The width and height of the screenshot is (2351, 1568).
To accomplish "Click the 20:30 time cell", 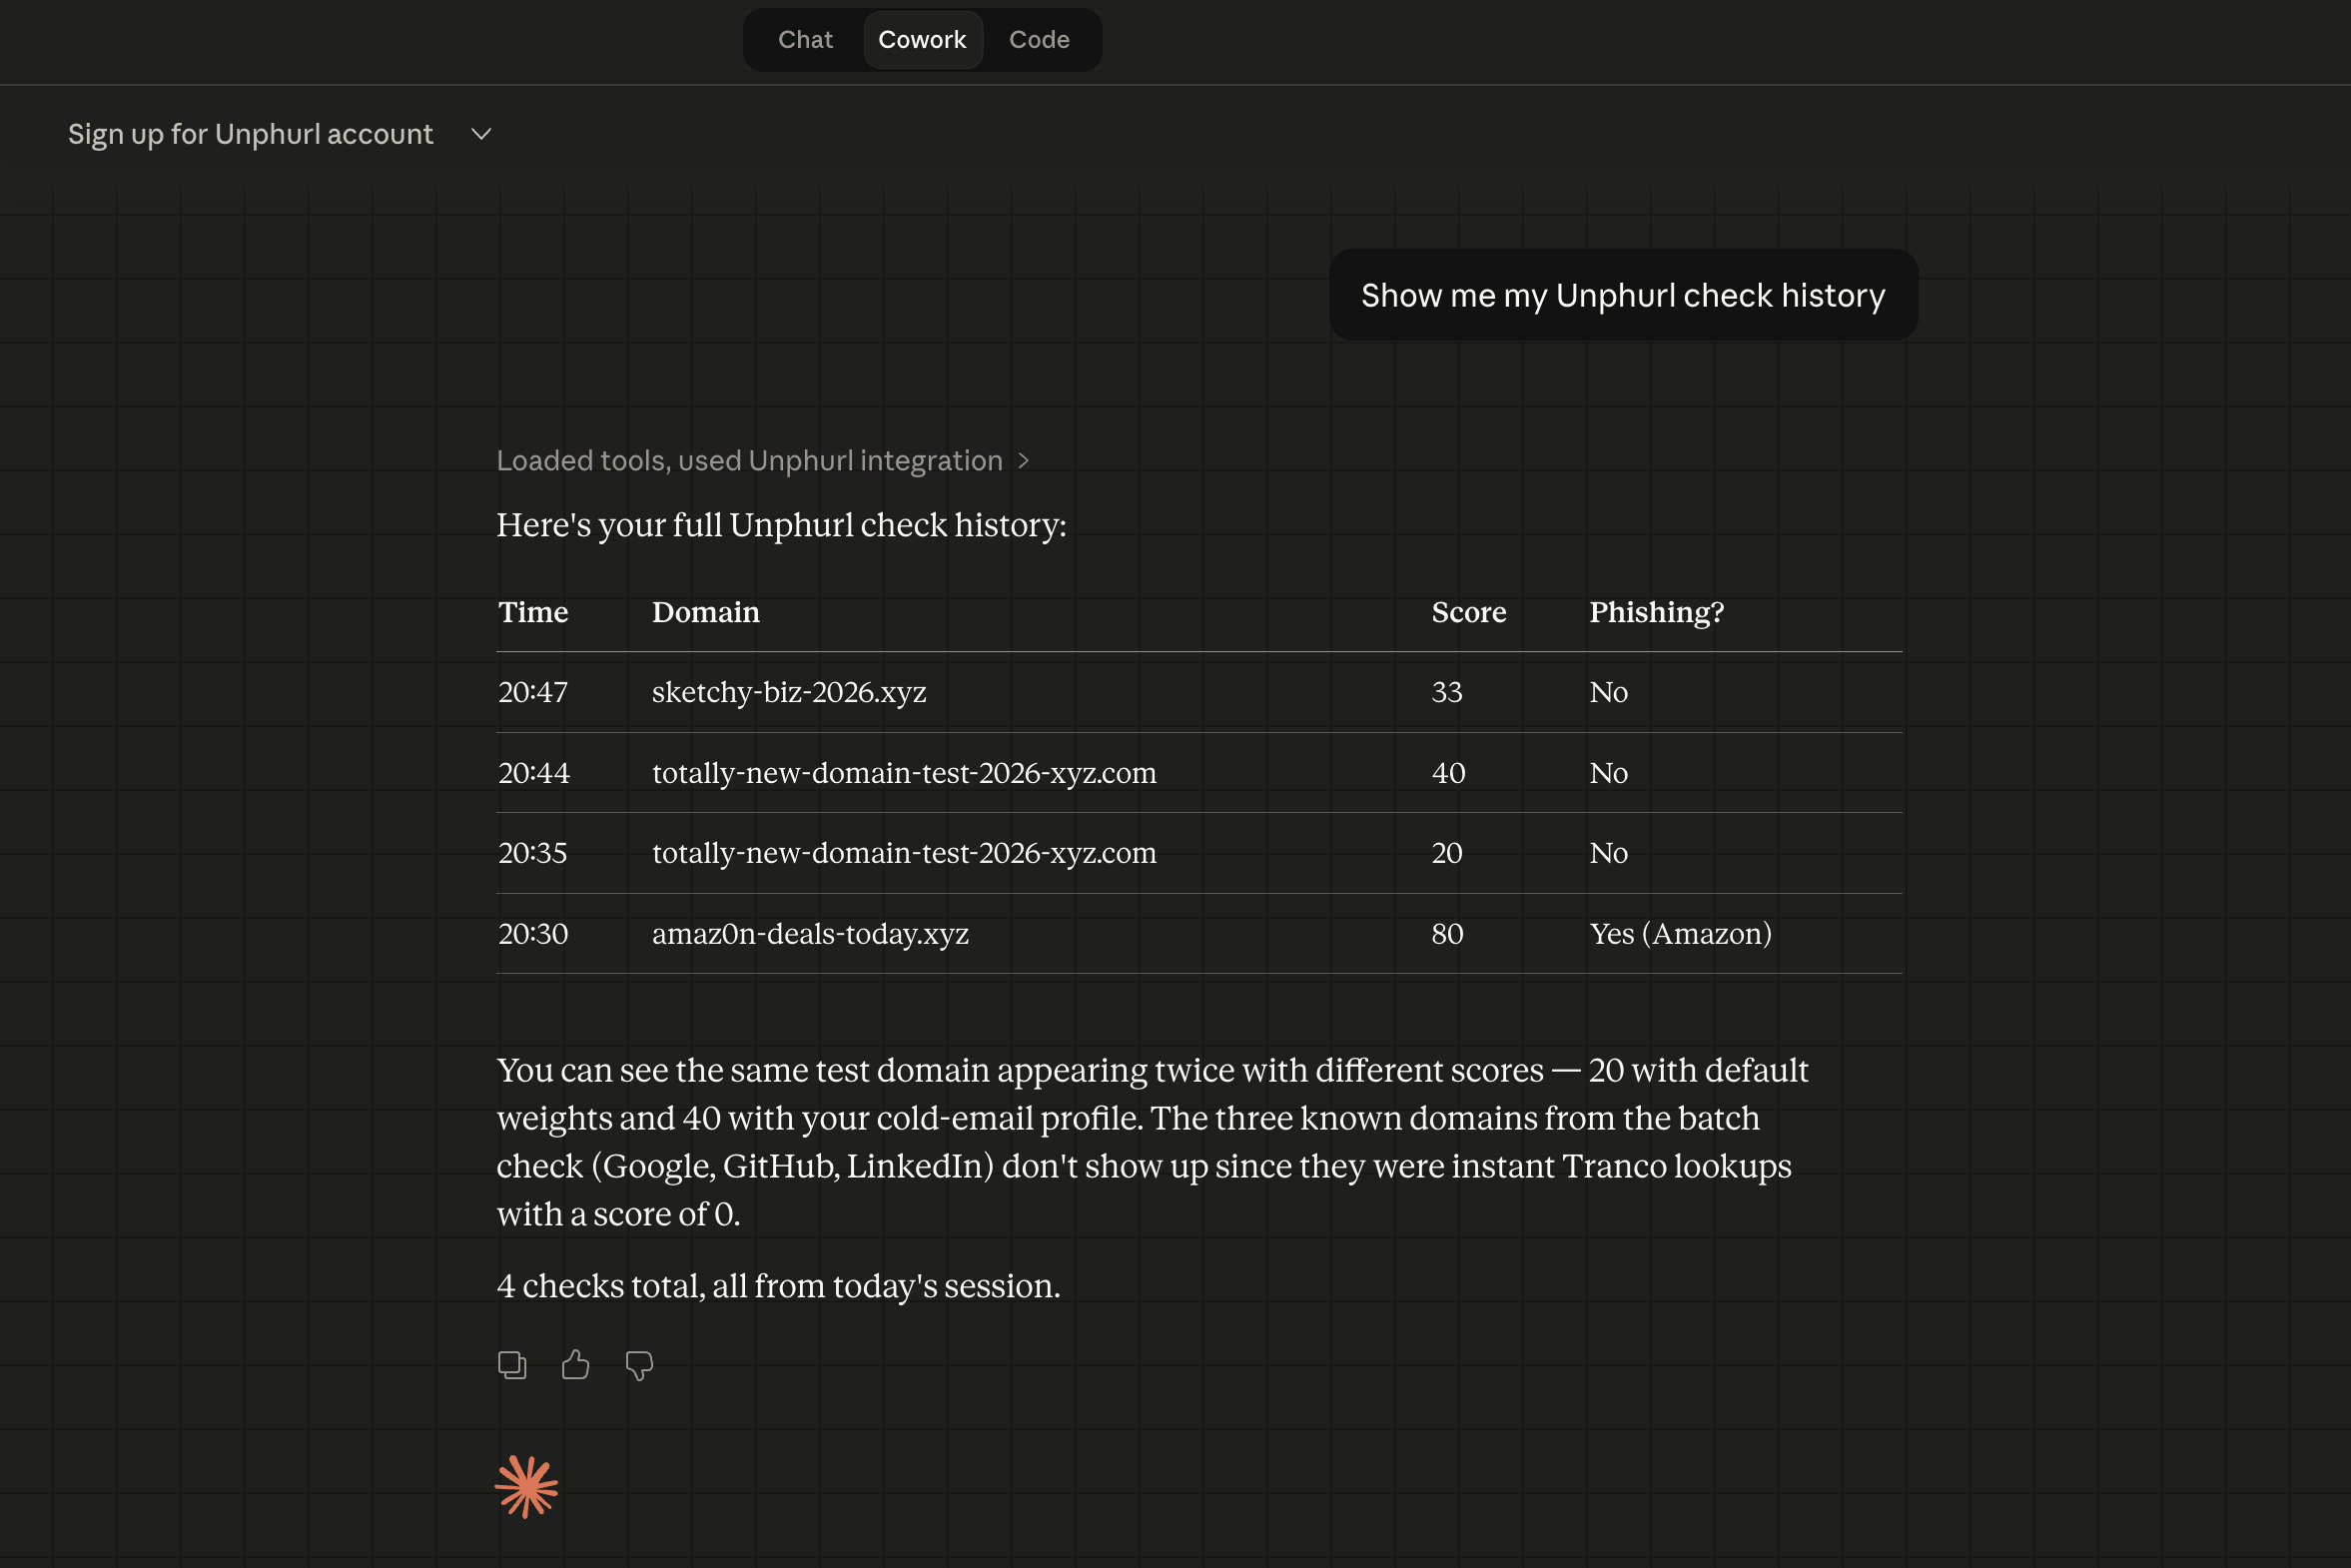I will click(533, 934).
